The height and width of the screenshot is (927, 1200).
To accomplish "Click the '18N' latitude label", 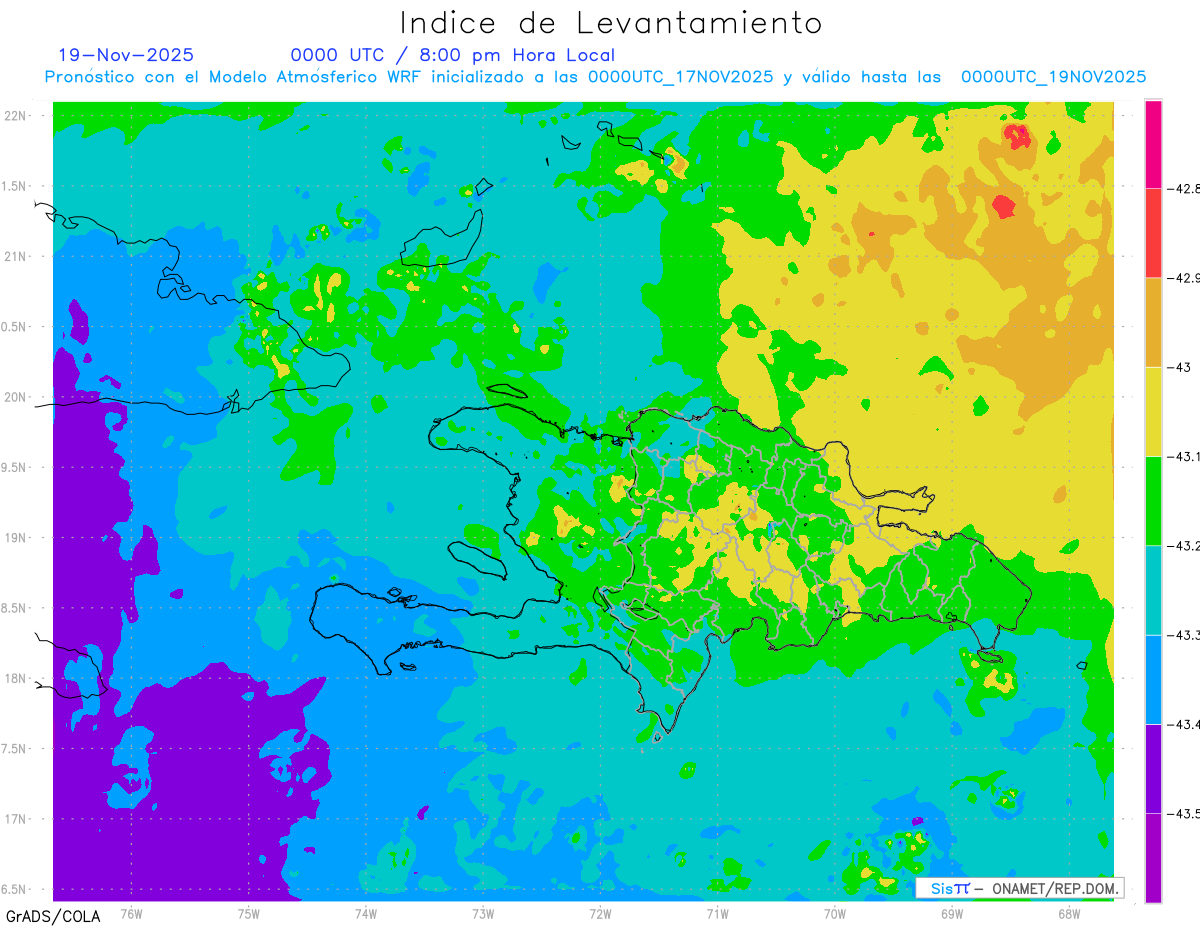I will [x=15, y=678].
